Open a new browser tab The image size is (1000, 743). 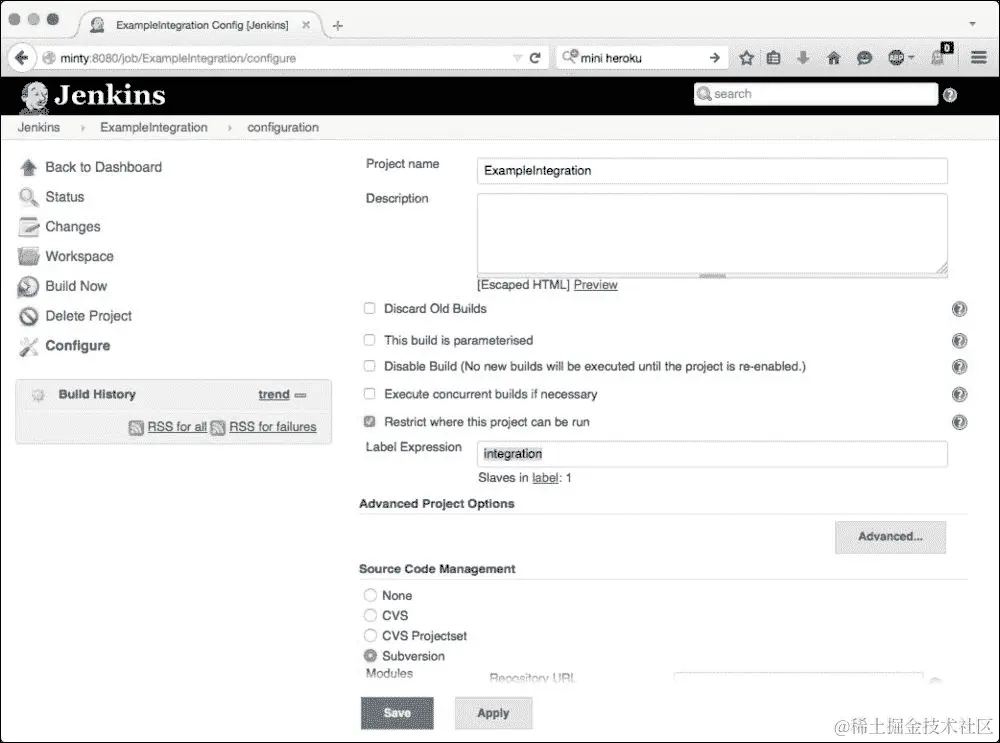pyautogui.click(x=338, y=26)
